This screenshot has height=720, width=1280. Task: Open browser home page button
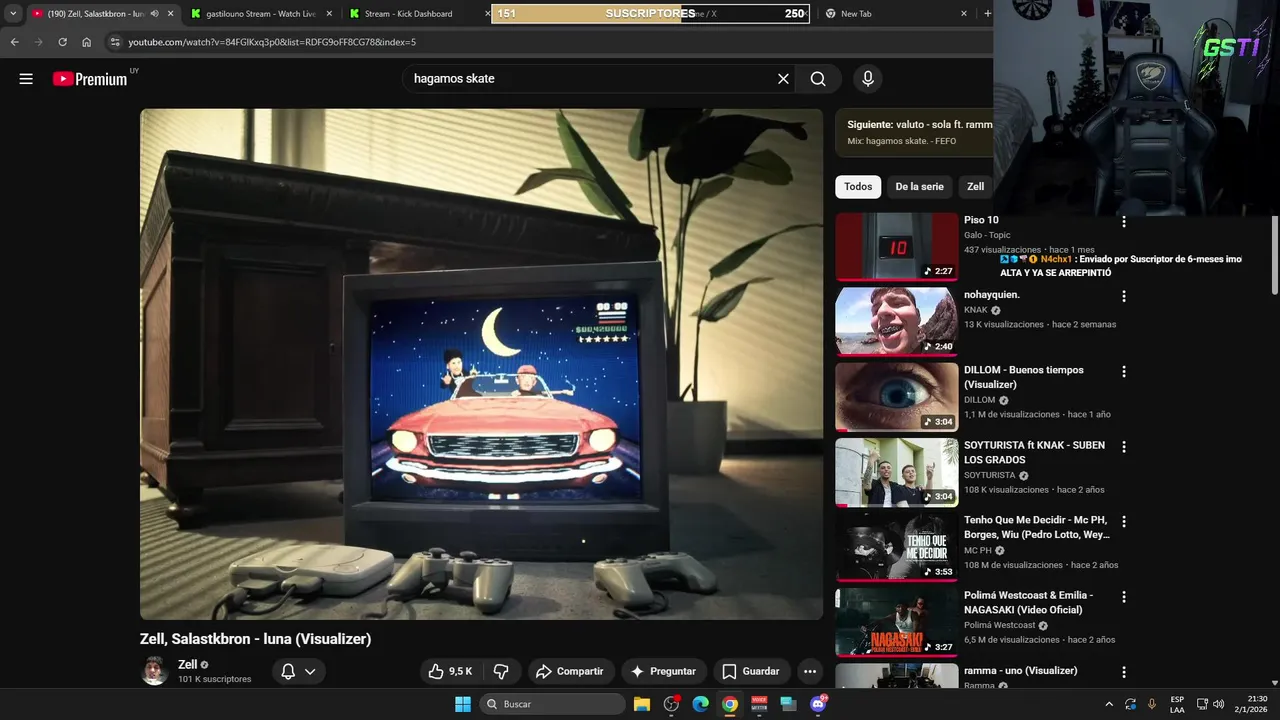[87, 42]
